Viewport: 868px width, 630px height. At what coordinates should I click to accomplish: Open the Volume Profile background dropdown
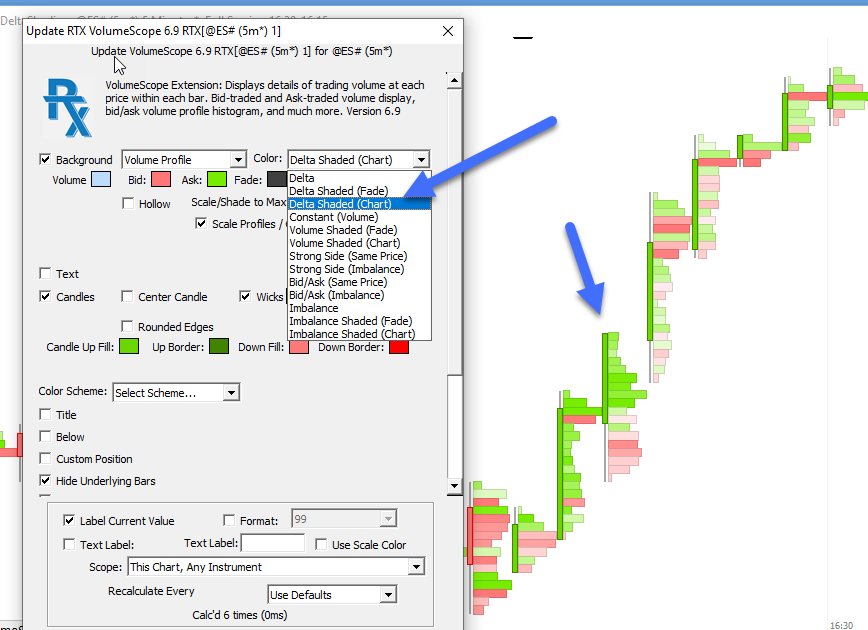(184, 159)
